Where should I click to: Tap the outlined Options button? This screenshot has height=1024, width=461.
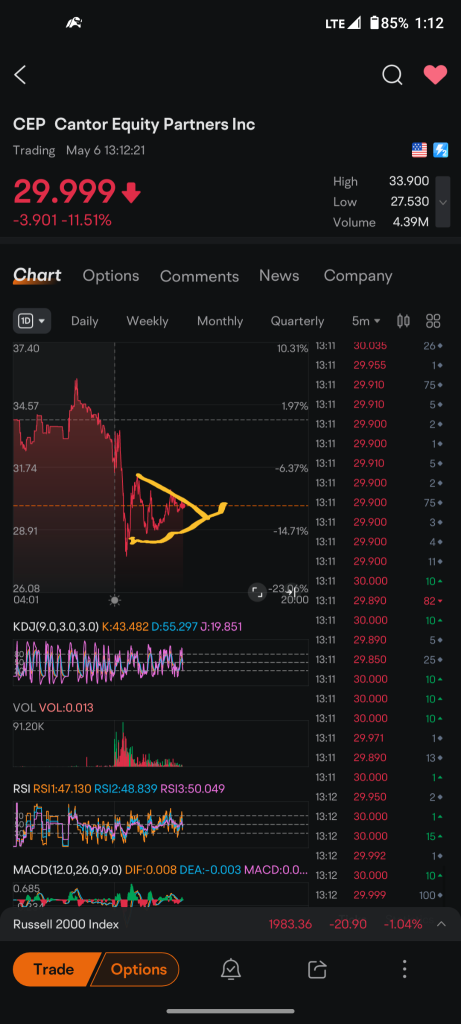[135, 969]
